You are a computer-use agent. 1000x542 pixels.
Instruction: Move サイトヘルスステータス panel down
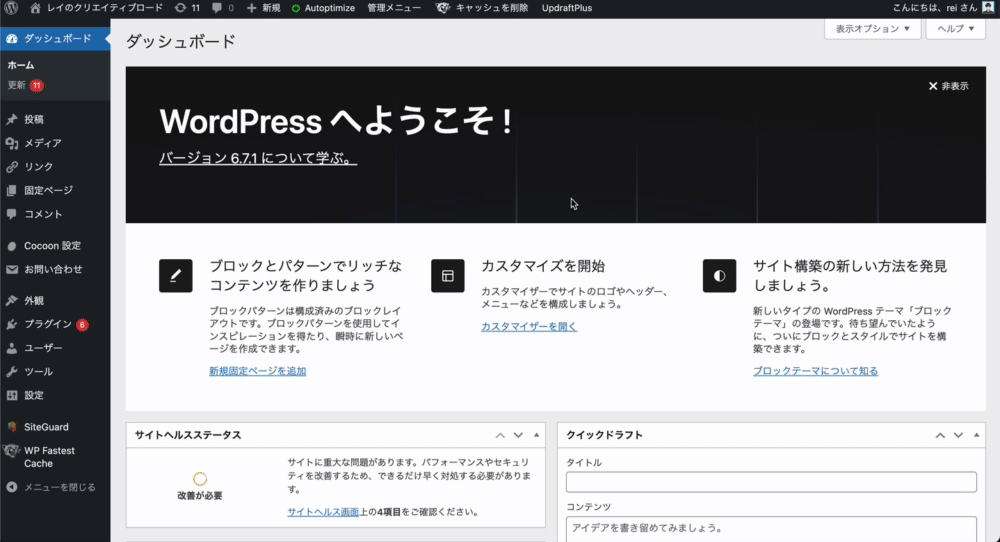tap(518, 435)
